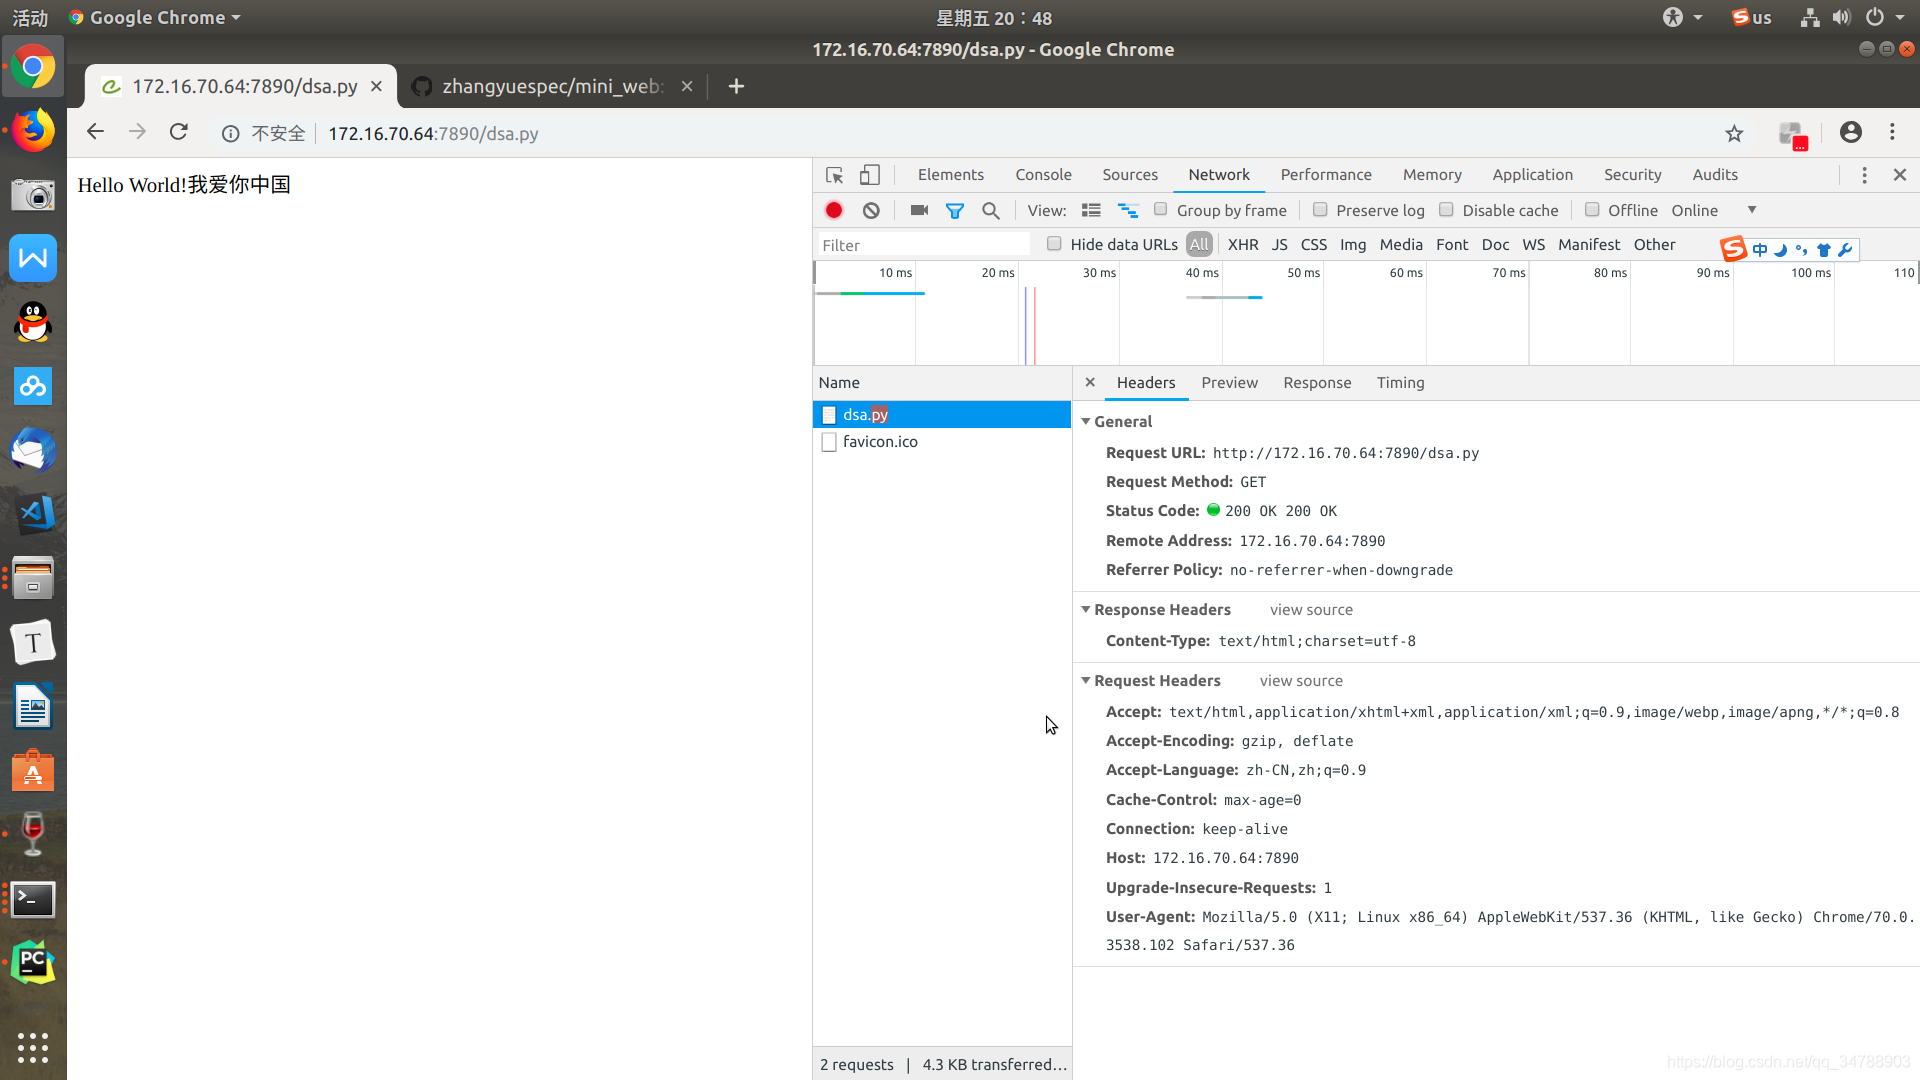
Task: Open accessibility menu in top bar
Action: (x=1682, y=17)
